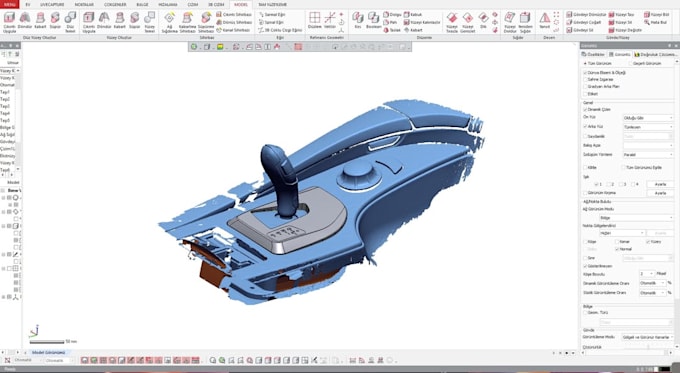Screen dimensions: 680x373
Task: Enable the Etiket checkbox
Action: pos(585,94)
